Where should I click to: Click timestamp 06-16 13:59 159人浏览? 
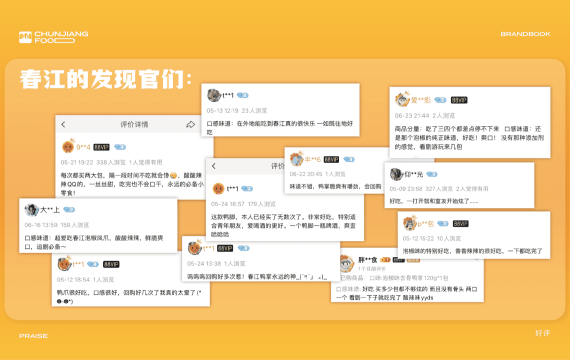[x=57, y=225]
